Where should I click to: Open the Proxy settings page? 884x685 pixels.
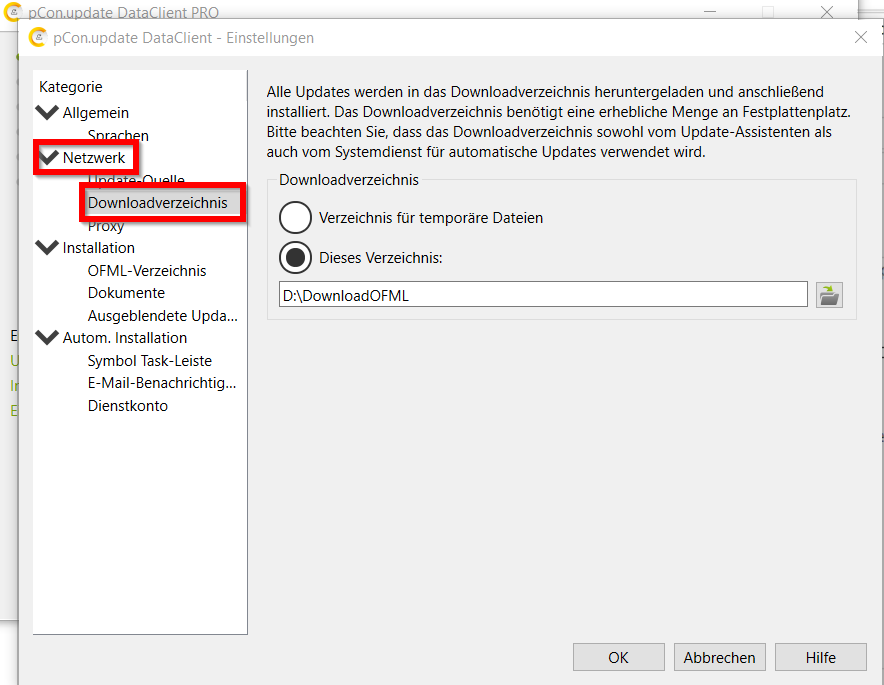(x=106, y=226)
